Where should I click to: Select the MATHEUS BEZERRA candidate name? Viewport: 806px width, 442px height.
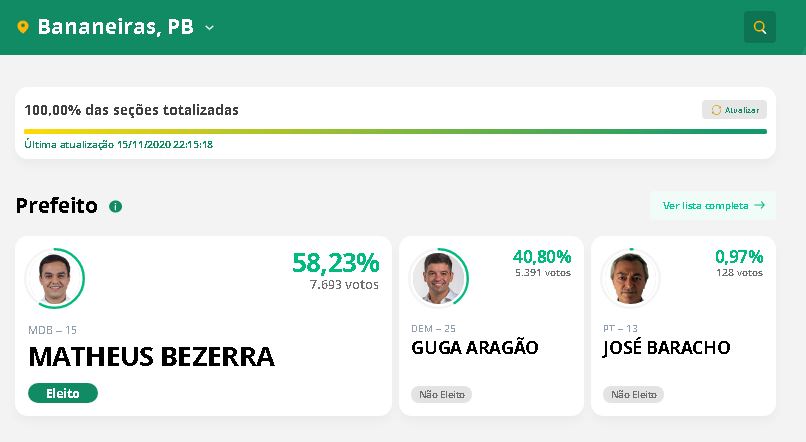click(151, 356)
